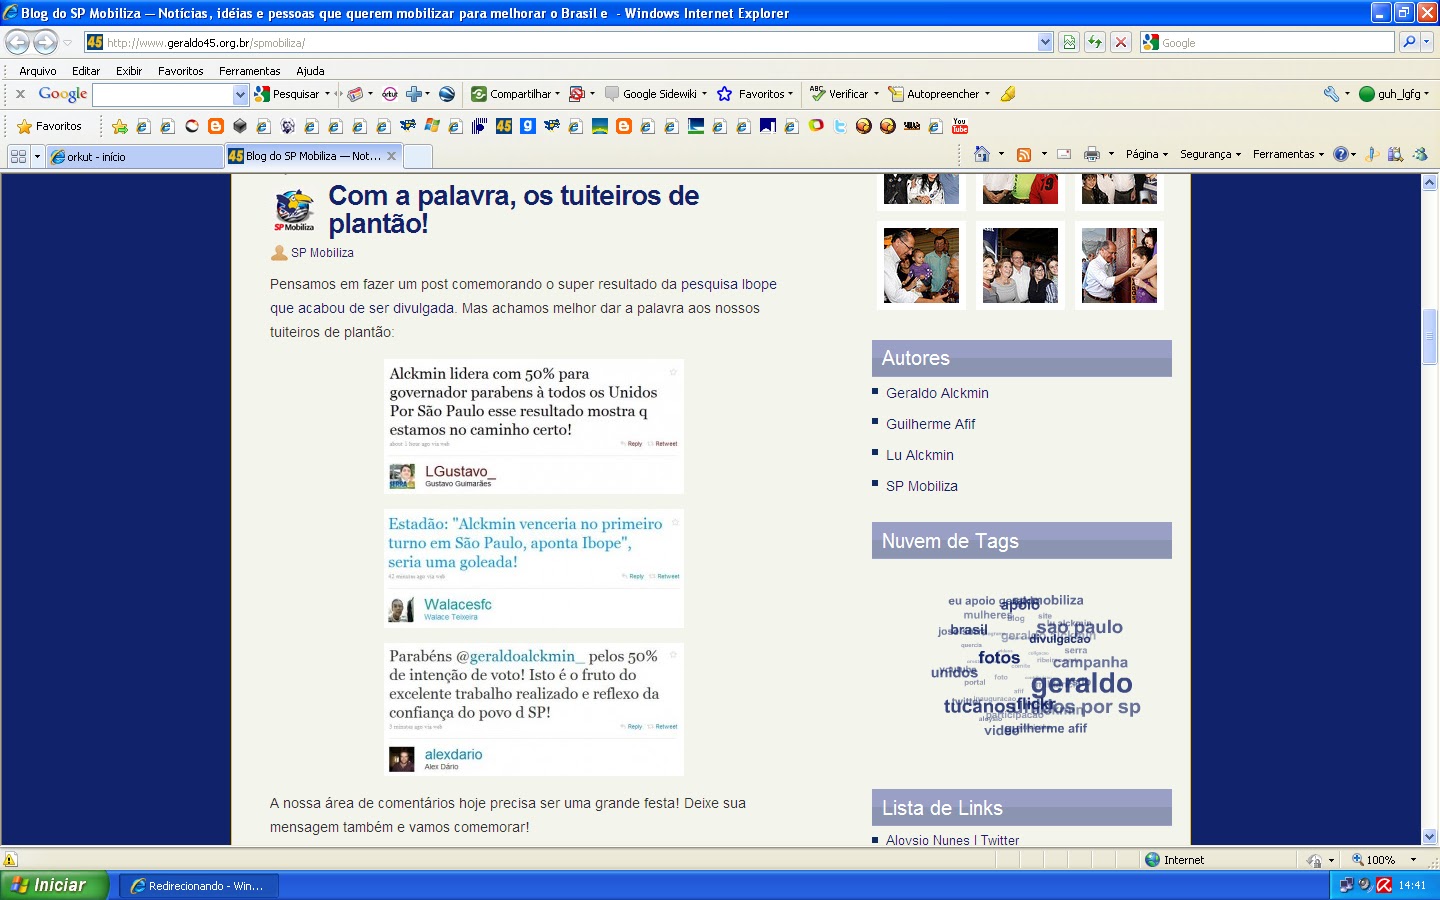Click the Read Mail envelope icon
1440x900 pixels.
1064,154
